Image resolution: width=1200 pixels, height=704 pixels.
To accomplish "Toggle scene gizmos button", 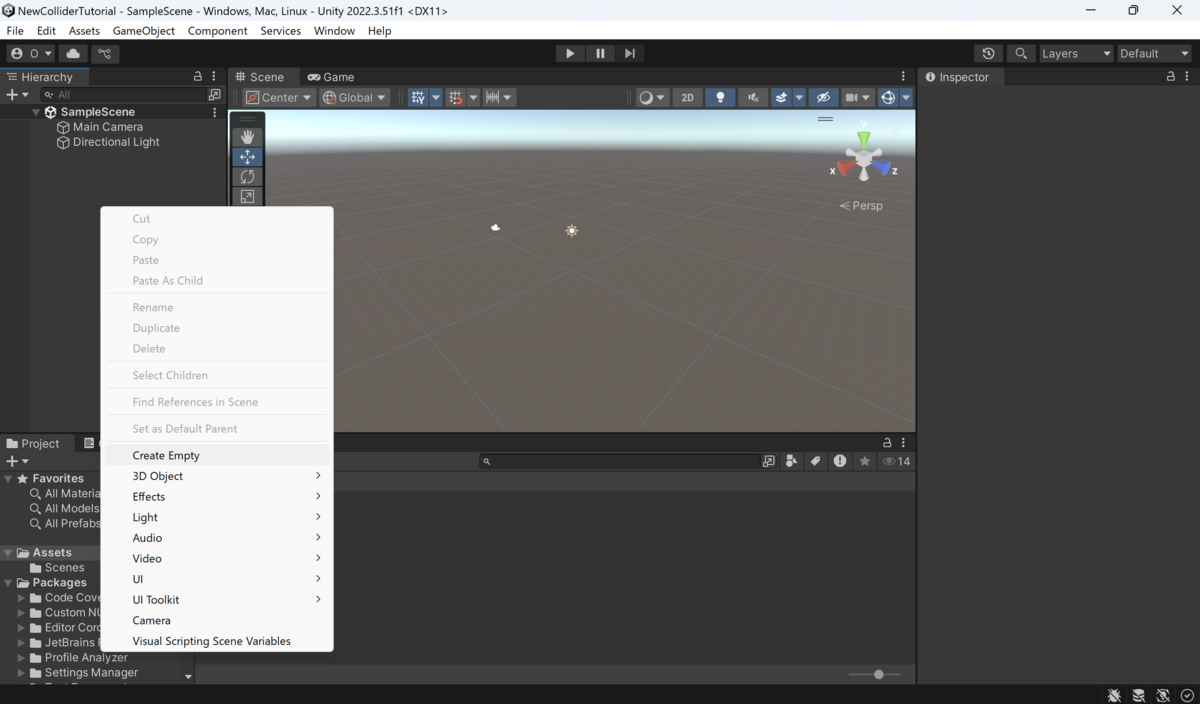I will pyautogui.click(x=888, y=97).
